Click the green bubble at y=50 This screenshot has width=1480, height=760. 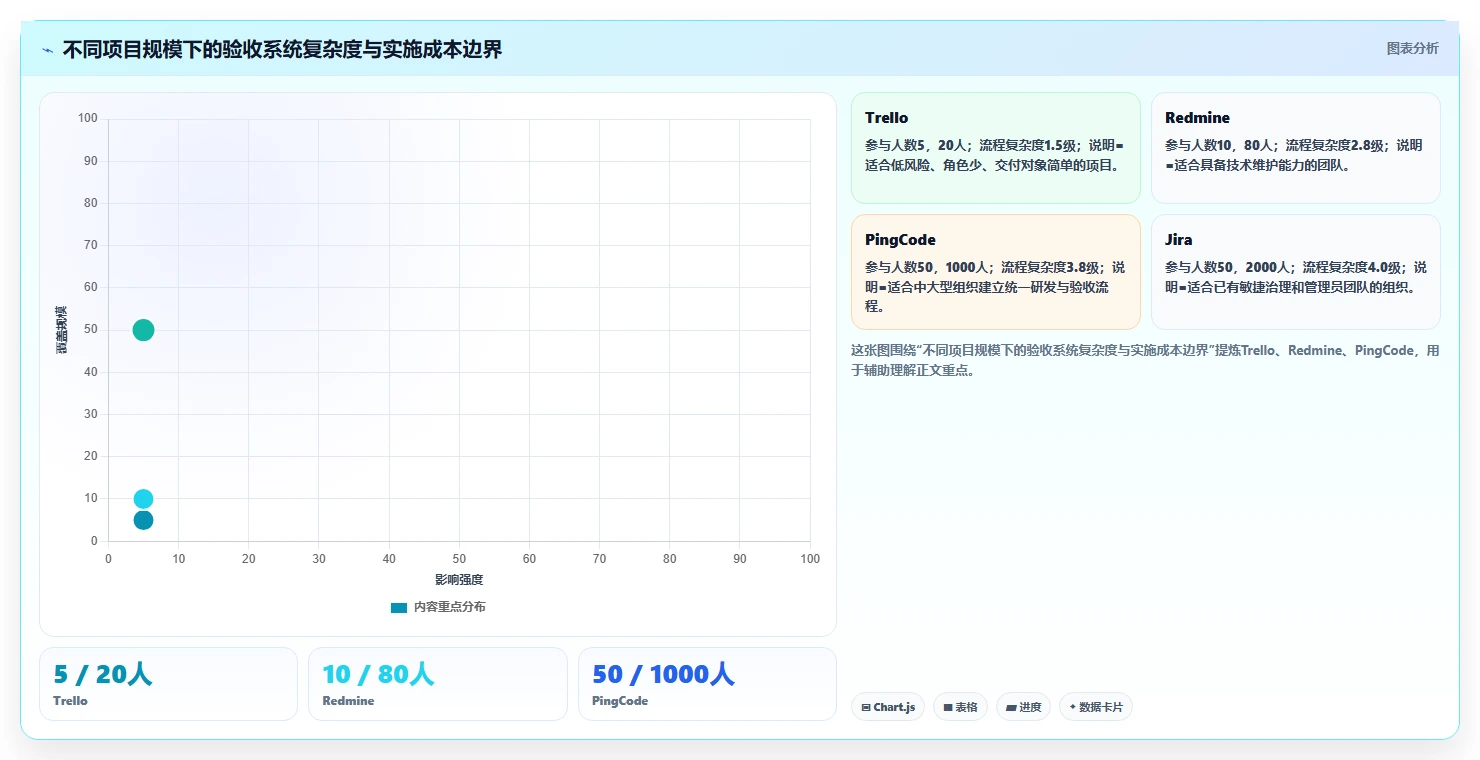point(143,330)
